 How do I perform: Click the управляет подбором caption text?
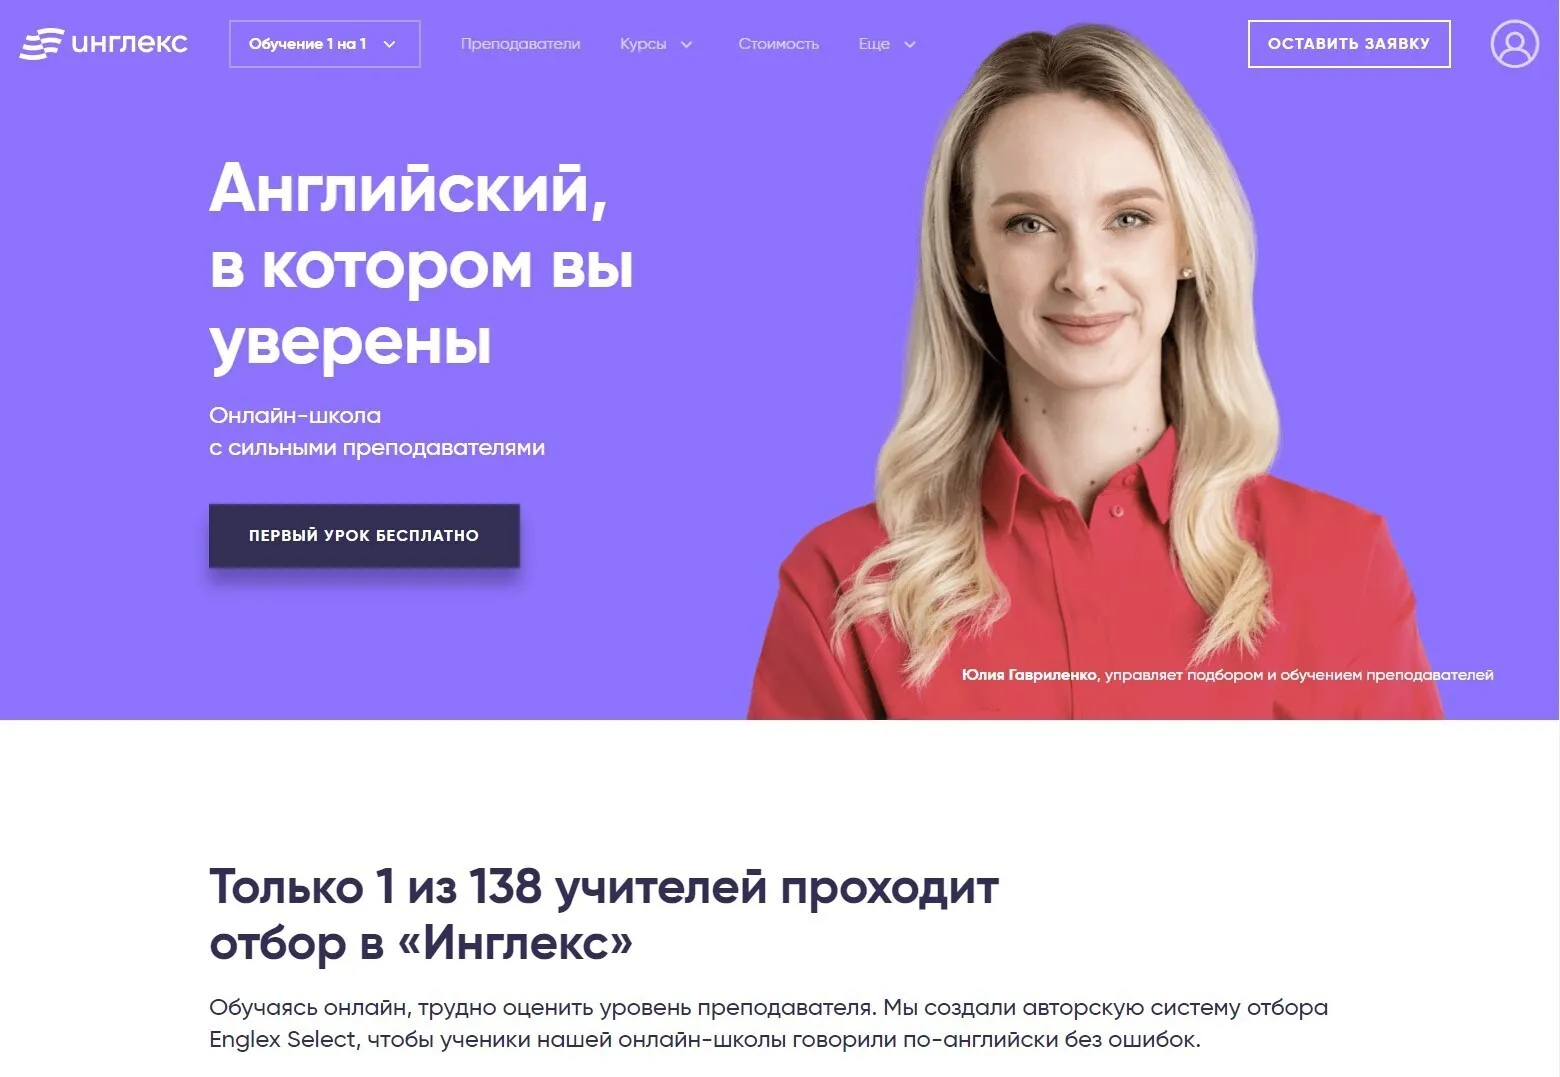1299,675
